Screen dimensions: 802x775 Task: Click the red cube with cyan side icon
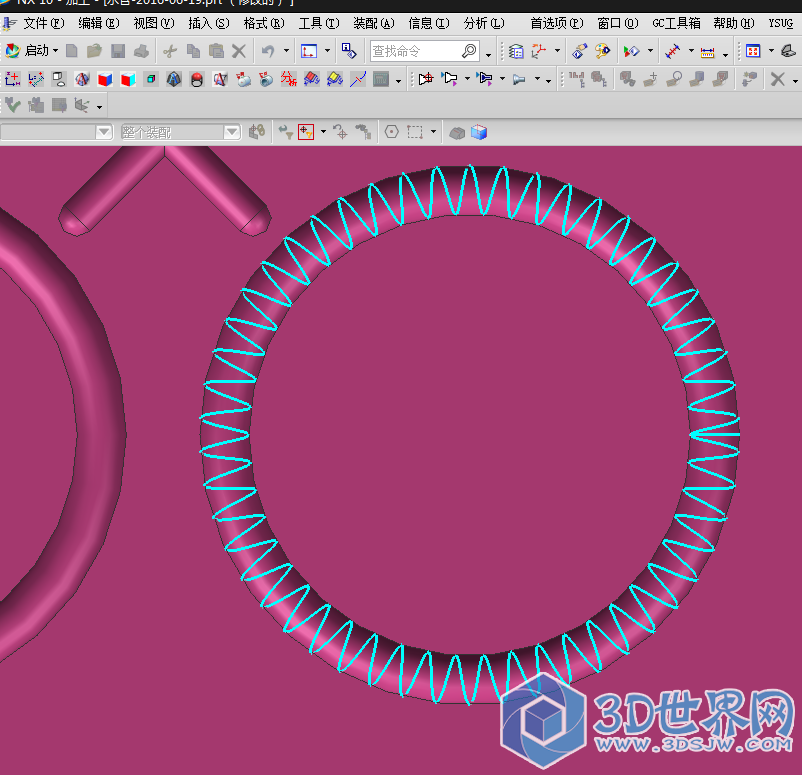128,79
